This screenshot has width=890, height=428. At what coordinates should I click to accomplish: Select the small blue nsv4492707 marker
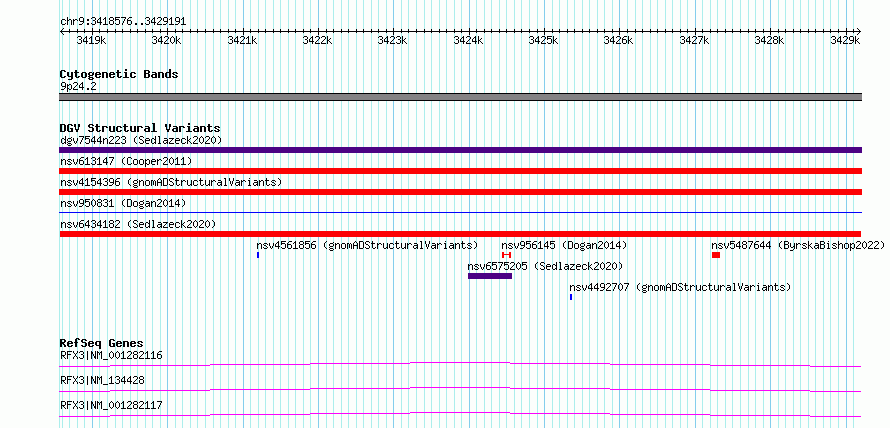click(x=571, y=297)
